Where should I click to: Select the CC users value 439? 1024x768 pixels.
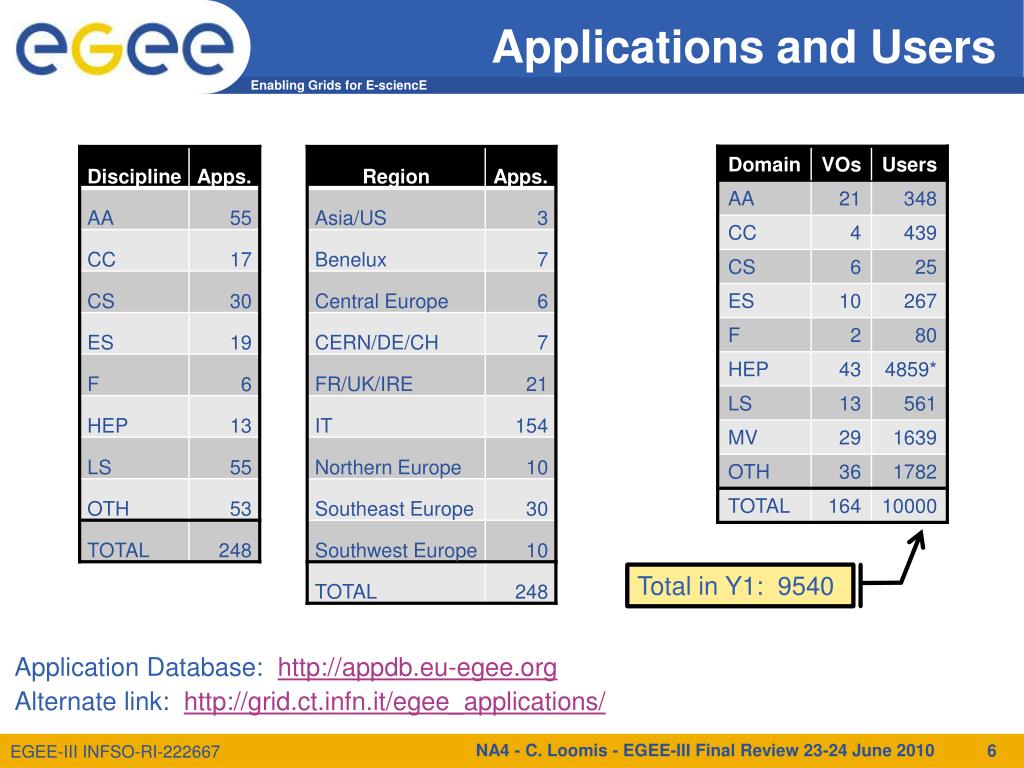[x=920, y=233]
